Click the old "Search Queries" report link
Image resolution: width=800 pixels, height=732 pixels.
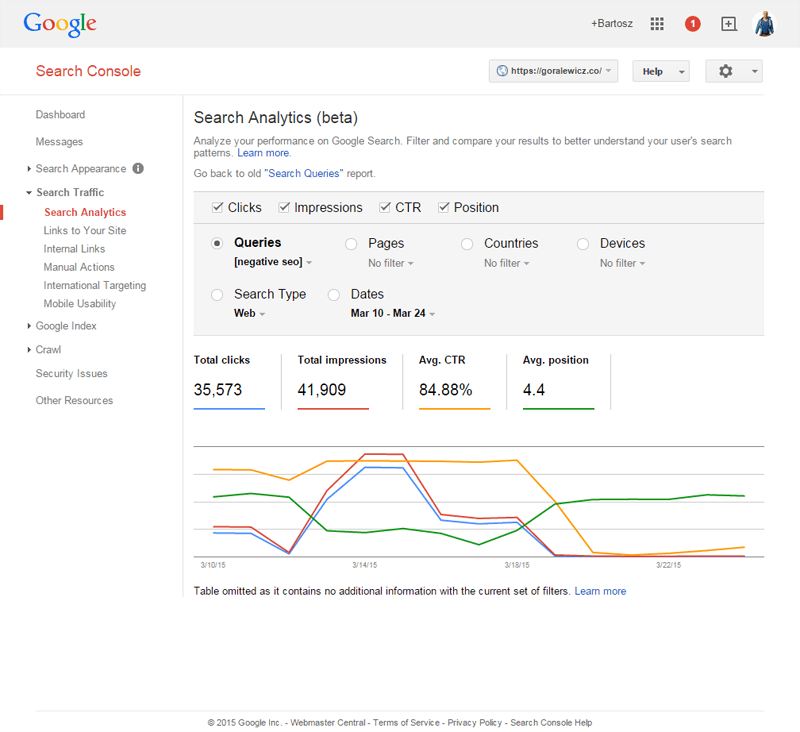pos(303,174)
